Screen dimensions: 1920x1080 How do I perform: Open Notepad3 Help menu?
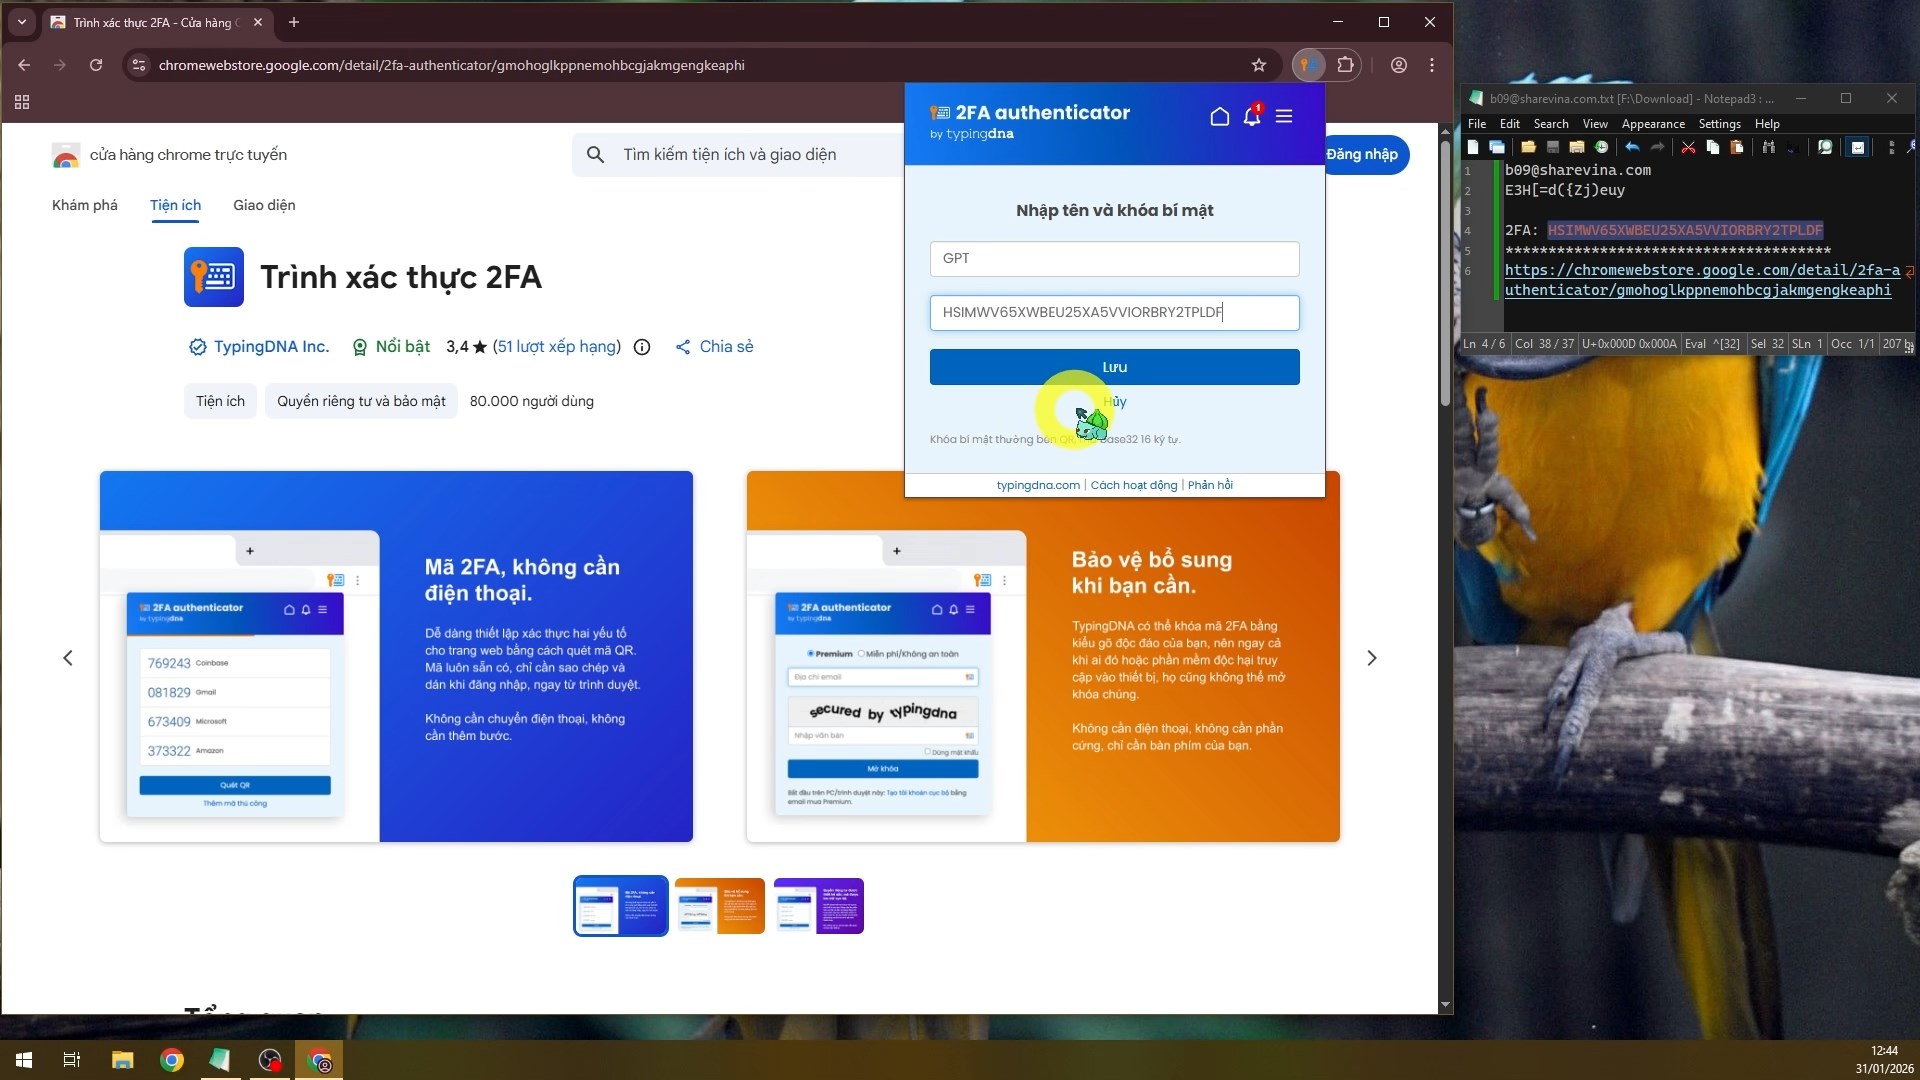tap(1767, 124)
